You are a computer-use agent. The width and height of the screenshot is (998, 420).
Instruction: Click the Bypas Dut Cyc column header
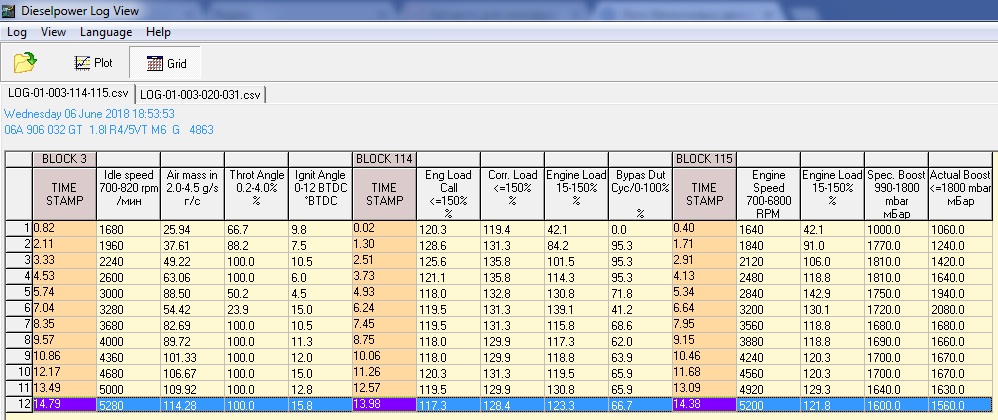640,193
